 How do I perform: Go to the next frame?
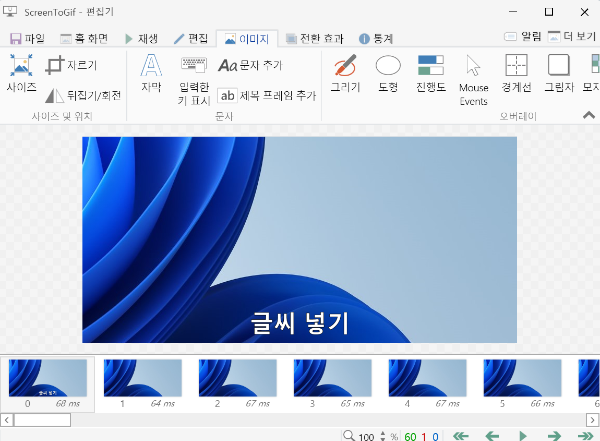tap(554, 436)
